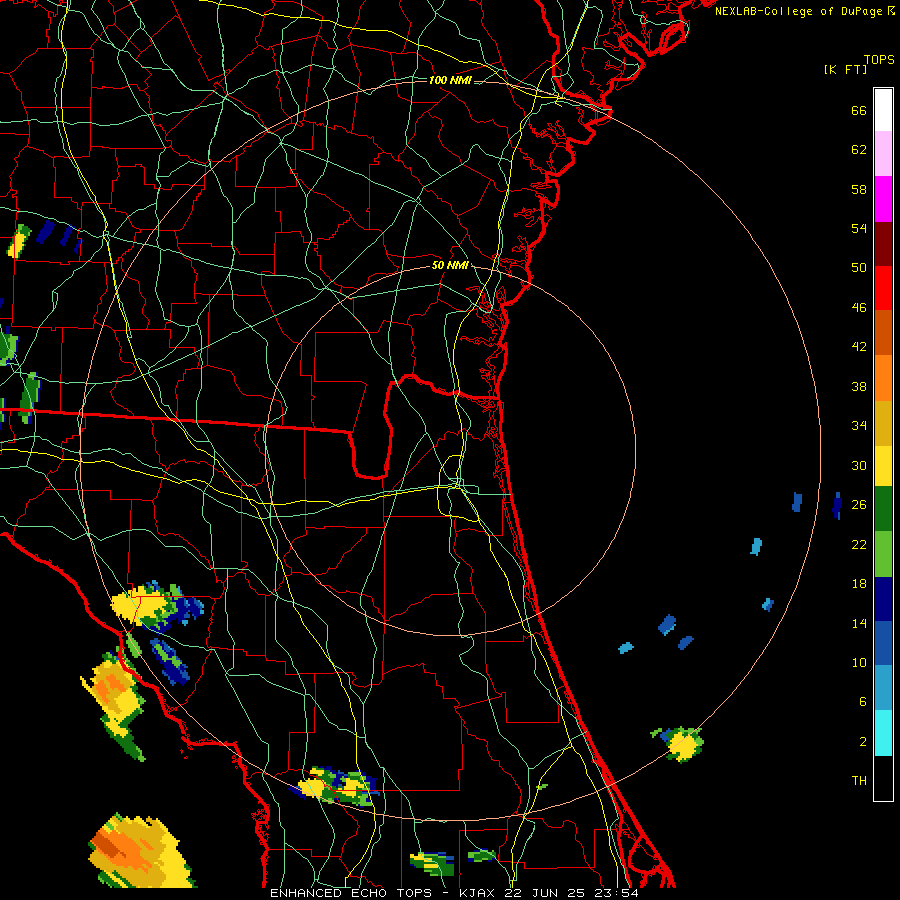Select the bright red legend swatch
The width and height of the screenshot is (900, 900).
(883, 288)
